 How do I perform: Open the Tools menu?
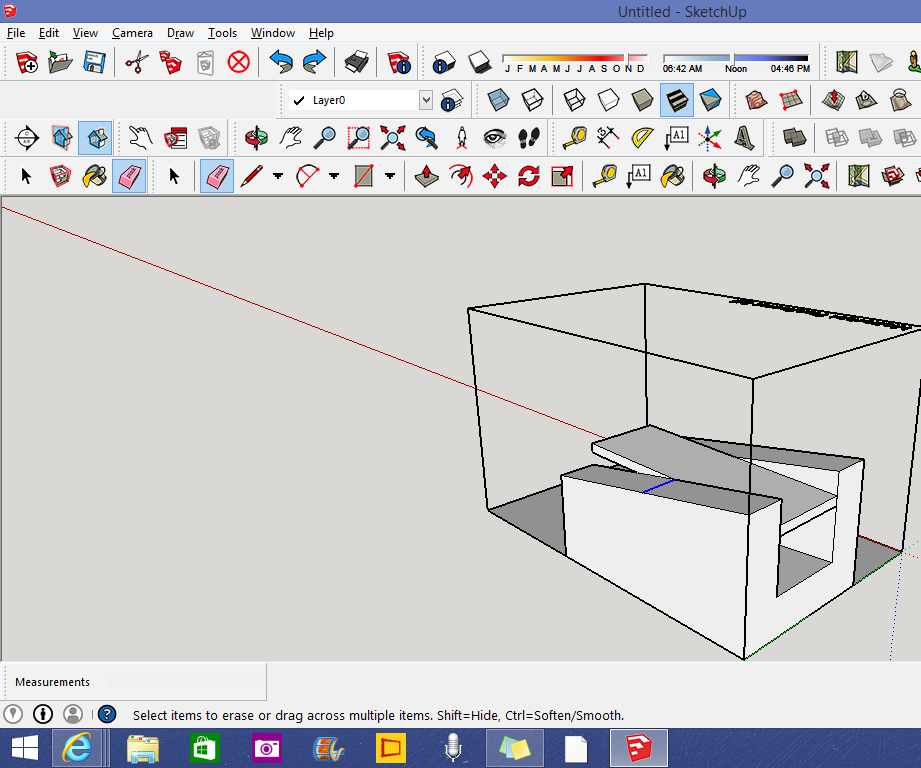[222, 33]
